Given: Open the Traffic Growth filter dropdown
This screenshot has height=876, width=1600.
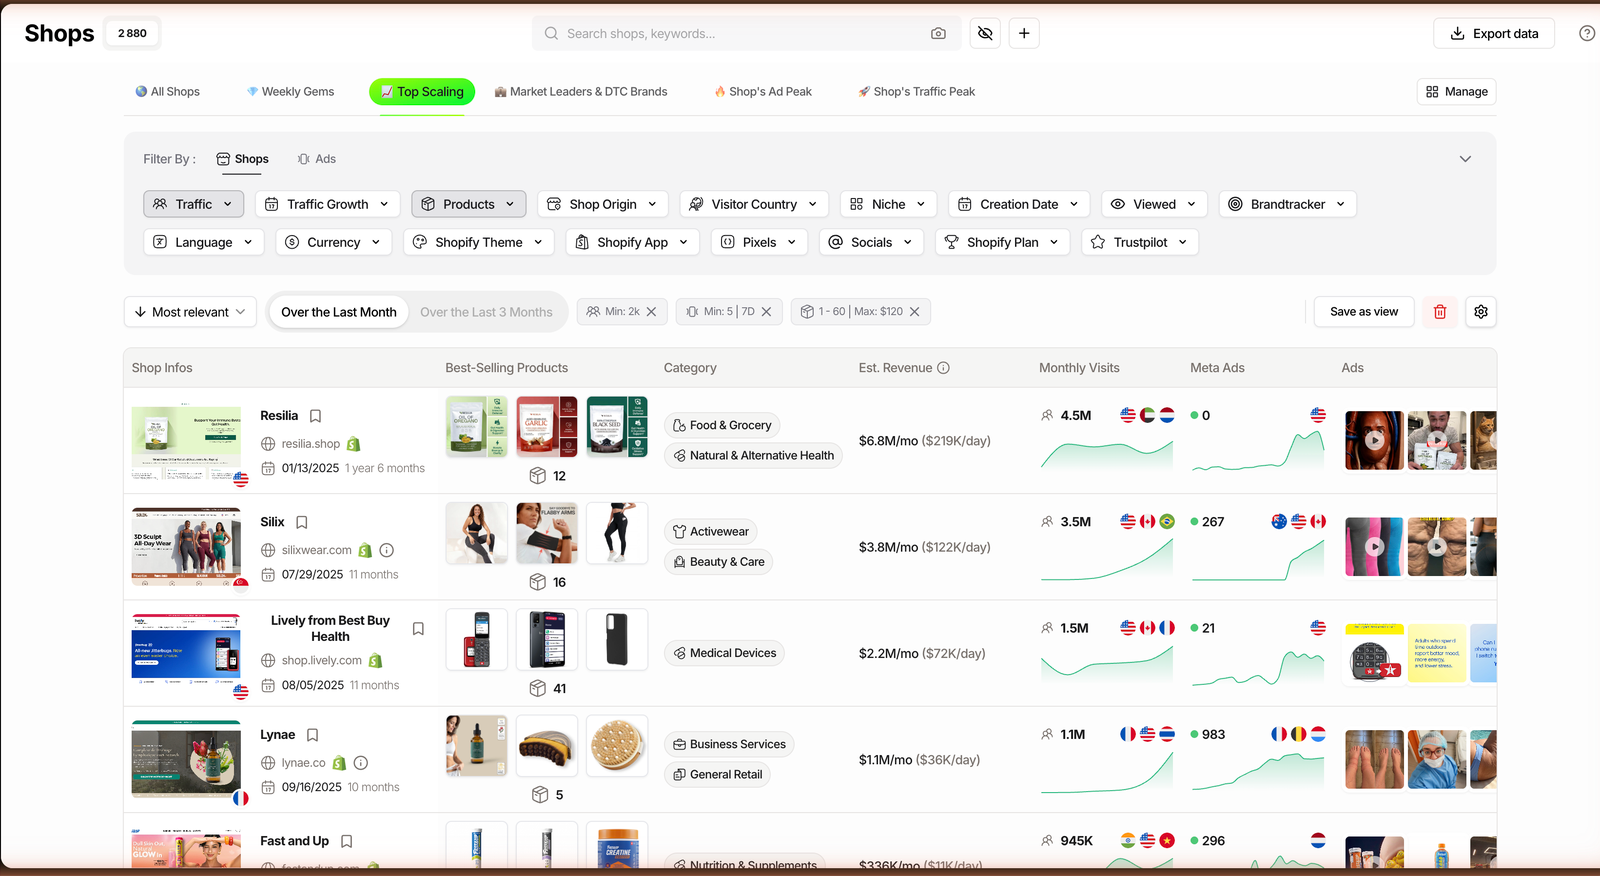Looking at the screenshot, I should pyautogui.click(x=328, y=204).
